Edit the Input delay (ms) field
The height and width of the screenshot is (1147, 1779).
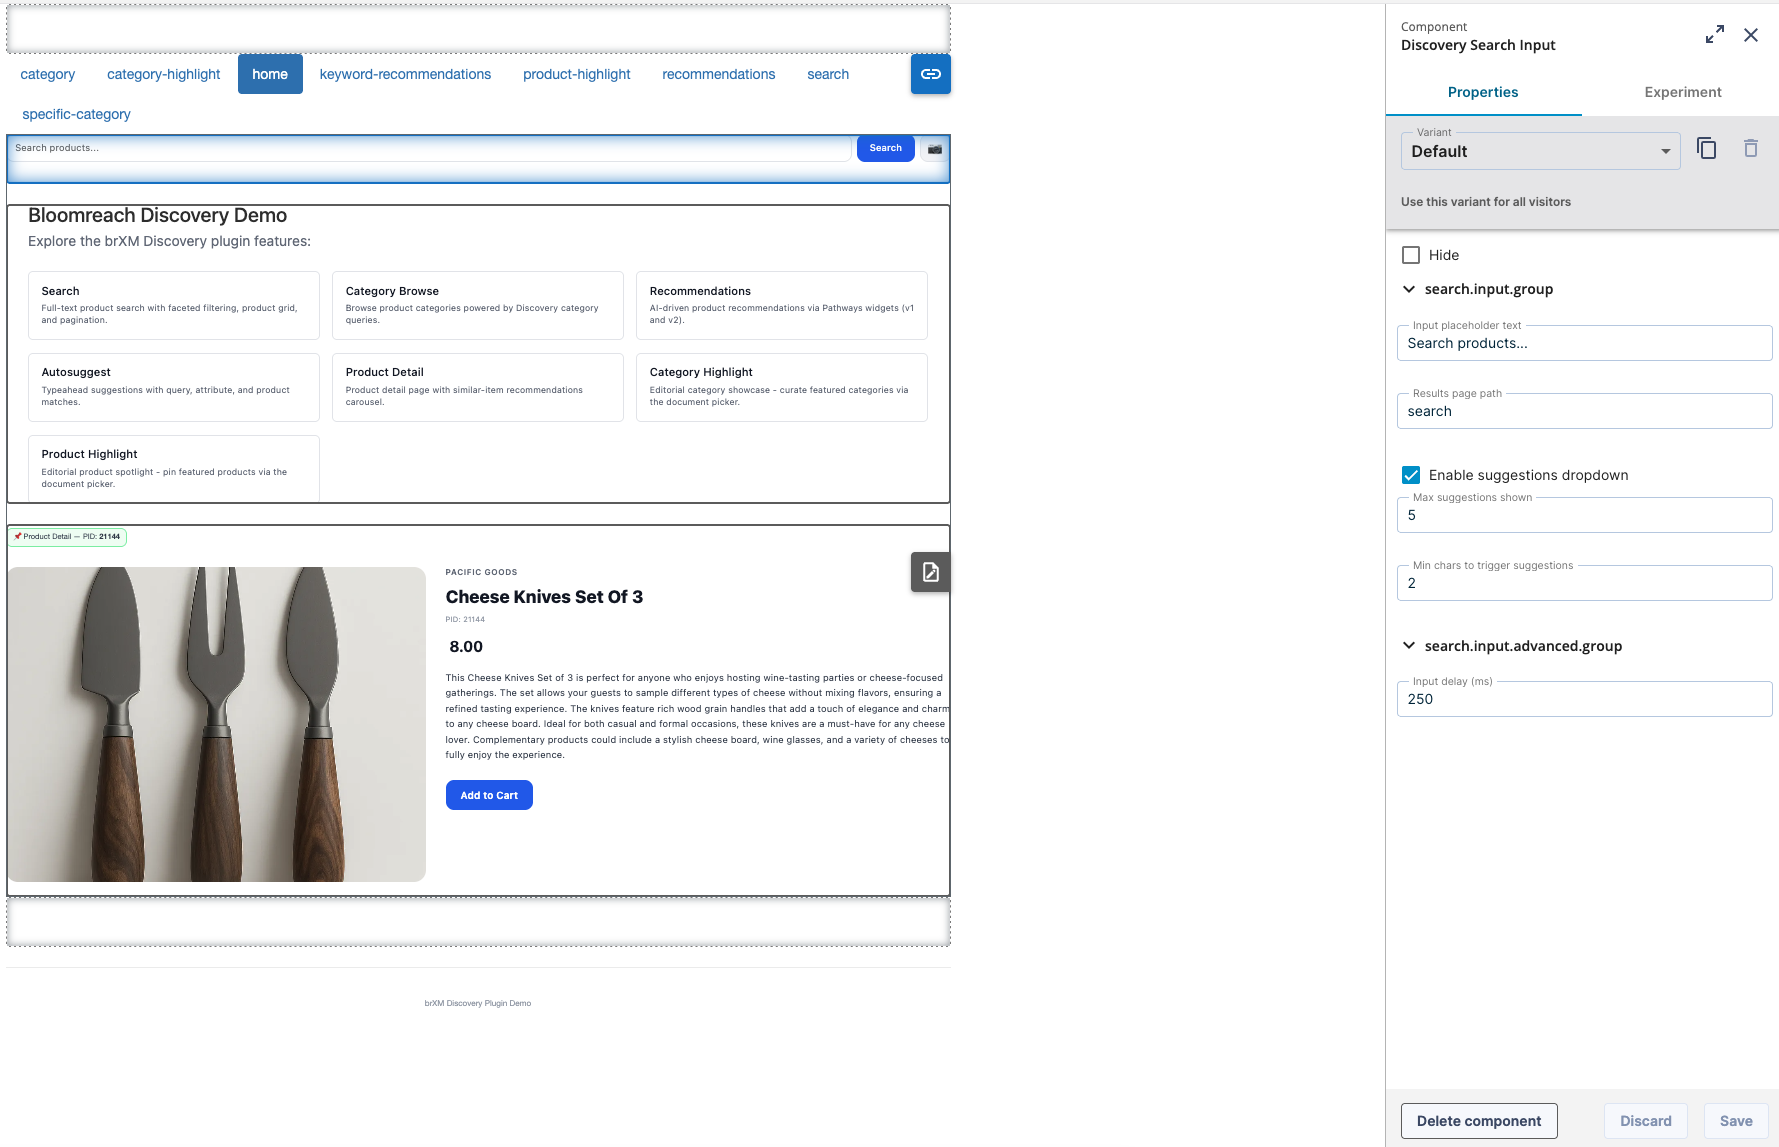coord(1584,699)
